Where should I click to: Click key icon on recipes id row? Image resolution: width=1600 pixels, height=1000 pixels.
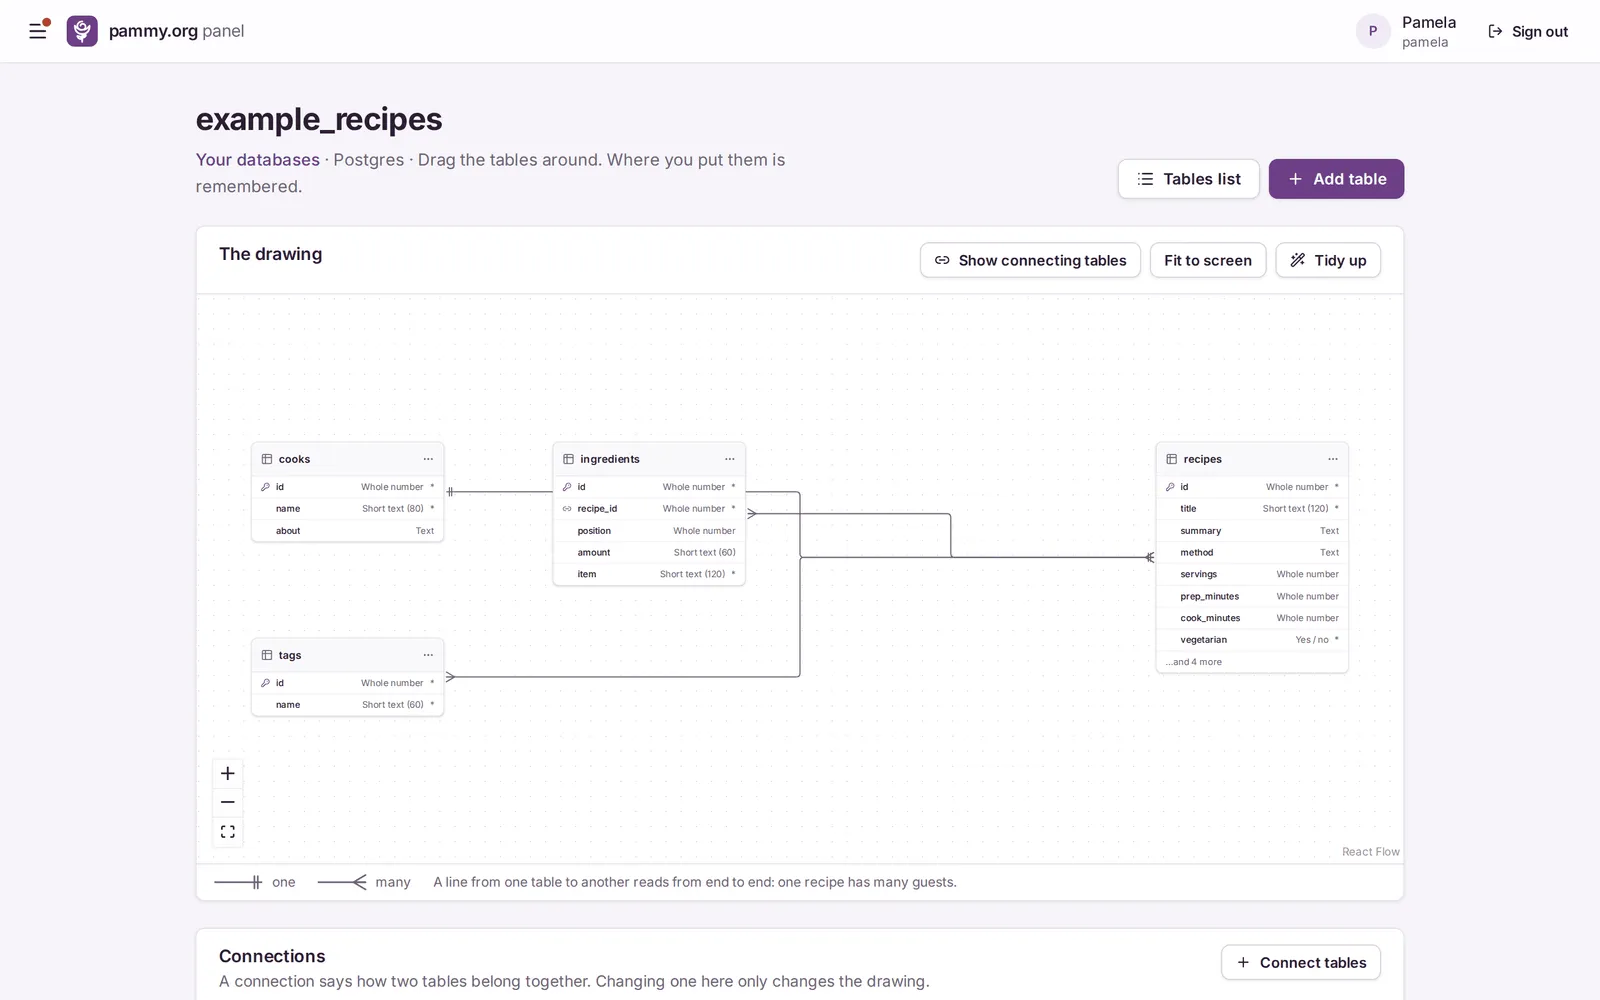1170,487
